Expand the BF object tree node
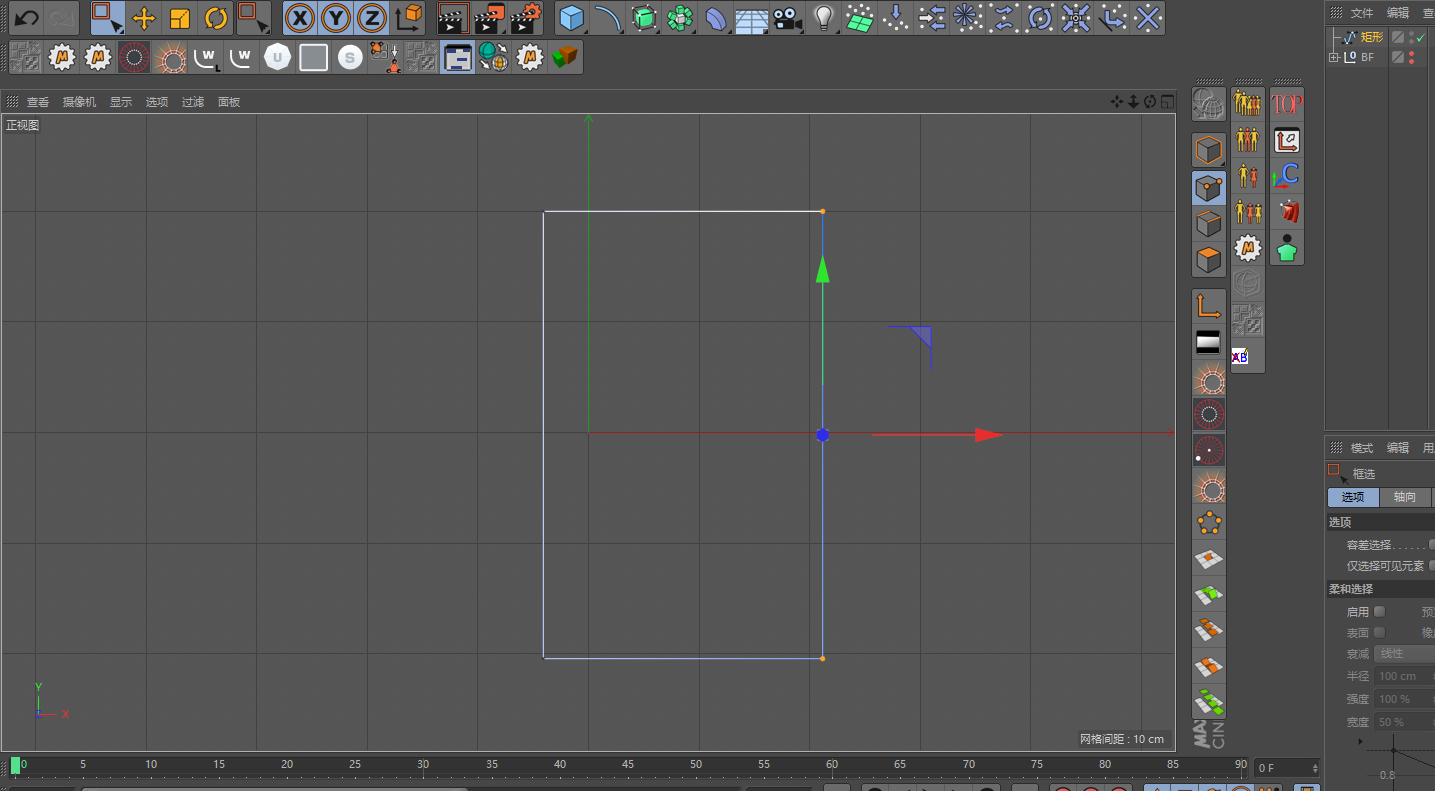Viewport: 1435px width, 791px height. pyautogui.click(x=1333, y=57)
